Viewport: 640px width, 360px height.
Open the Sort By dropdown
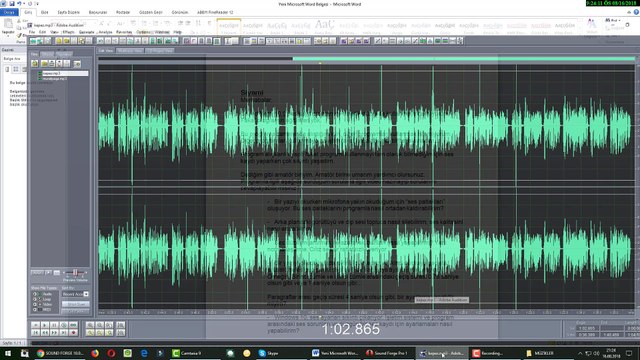75,294
